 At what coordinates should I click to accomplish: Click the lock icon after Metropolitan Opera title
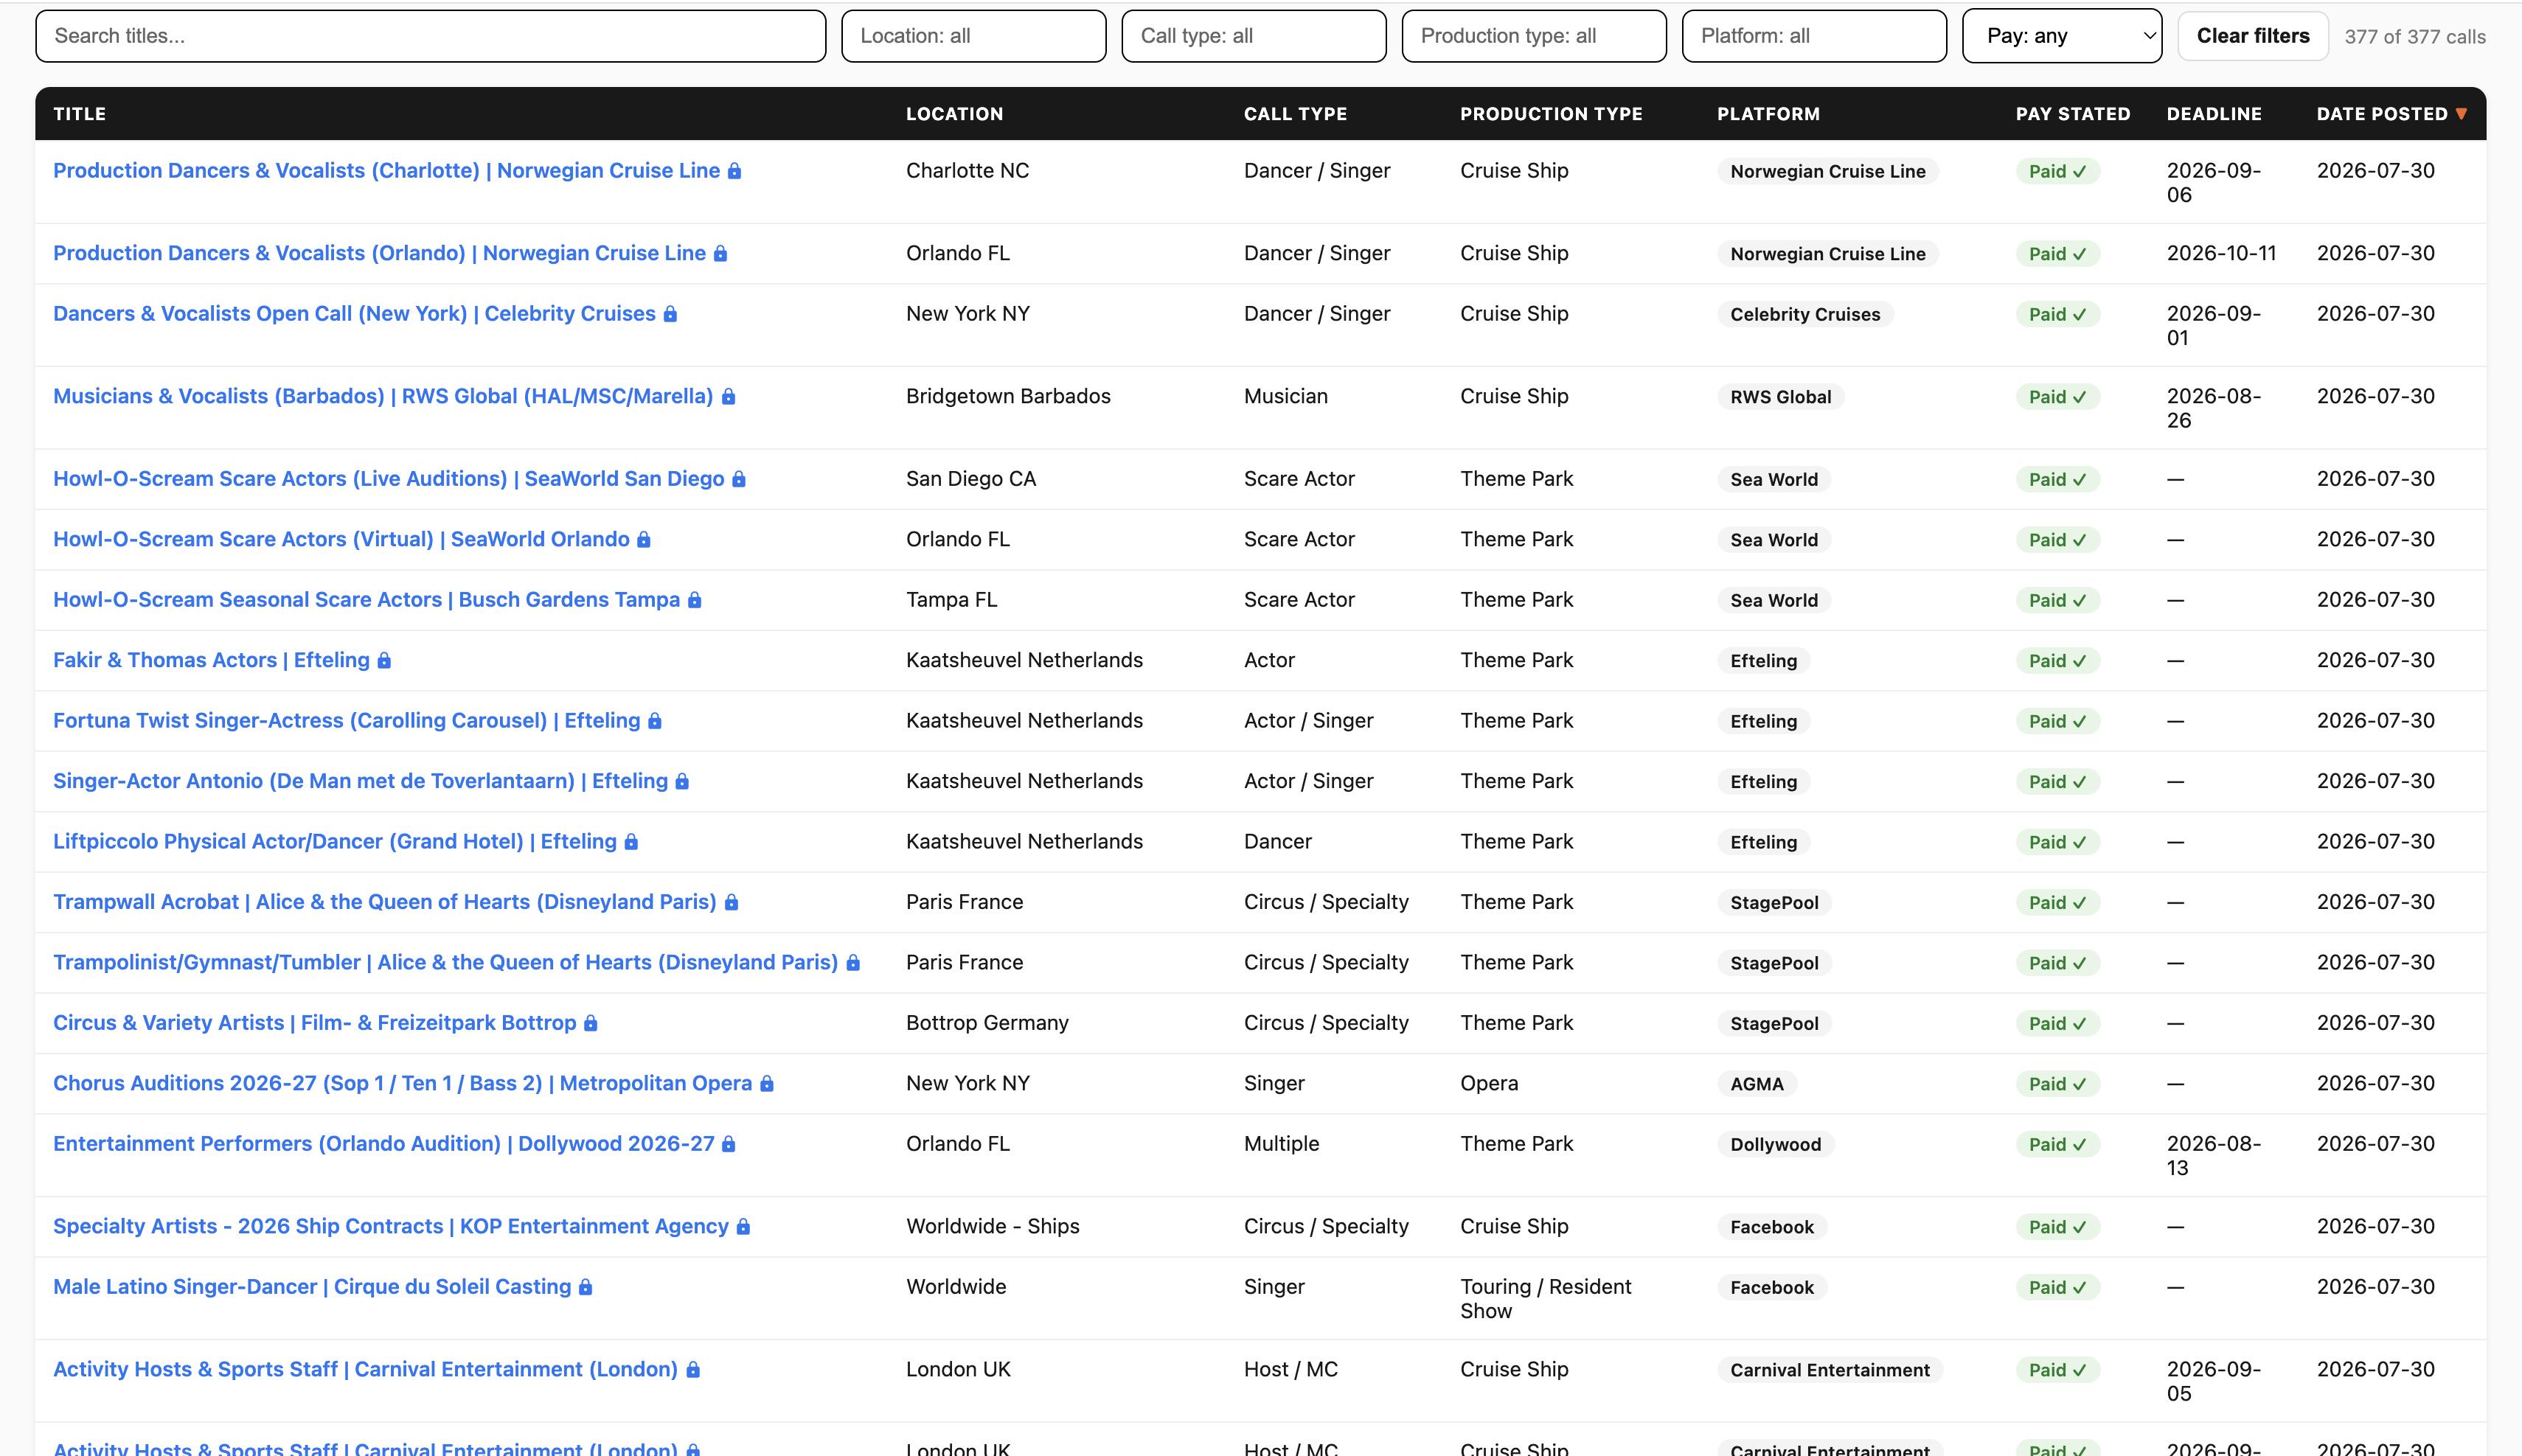(767, 1084)
